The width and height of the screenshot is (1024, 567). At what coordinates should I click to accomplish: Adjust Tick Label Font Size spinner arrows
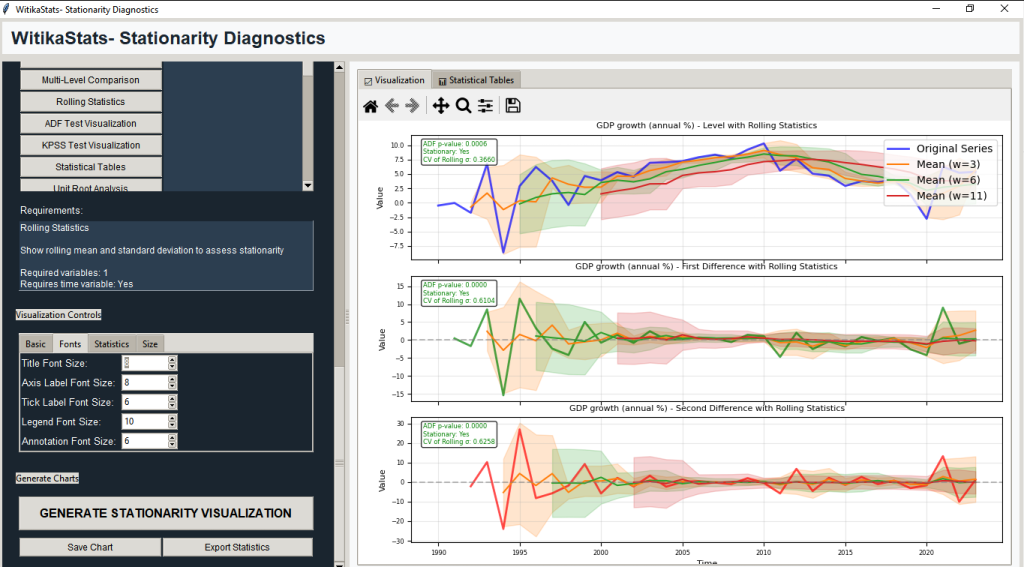[x=172, y=402]
